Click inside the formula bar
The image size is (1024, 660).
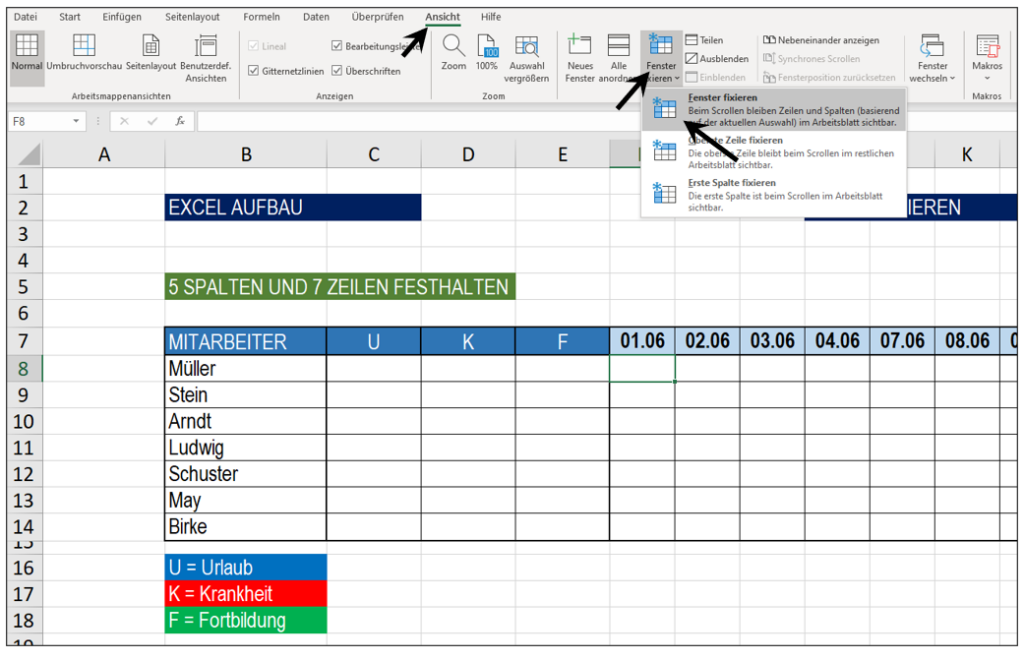pyautogui.click(x=418, y=121)
